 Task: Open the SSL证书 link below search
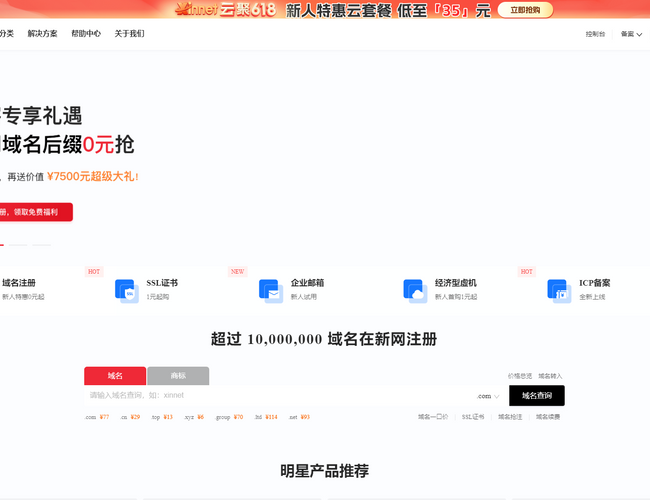(x=473, y=417)
